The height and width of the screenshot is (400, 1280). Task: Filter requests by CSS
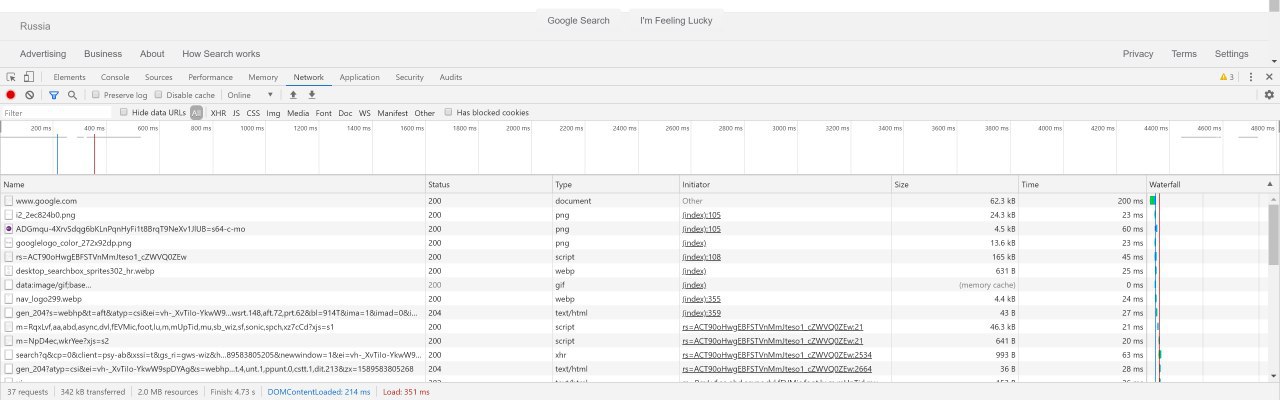(x=253, y=113)
